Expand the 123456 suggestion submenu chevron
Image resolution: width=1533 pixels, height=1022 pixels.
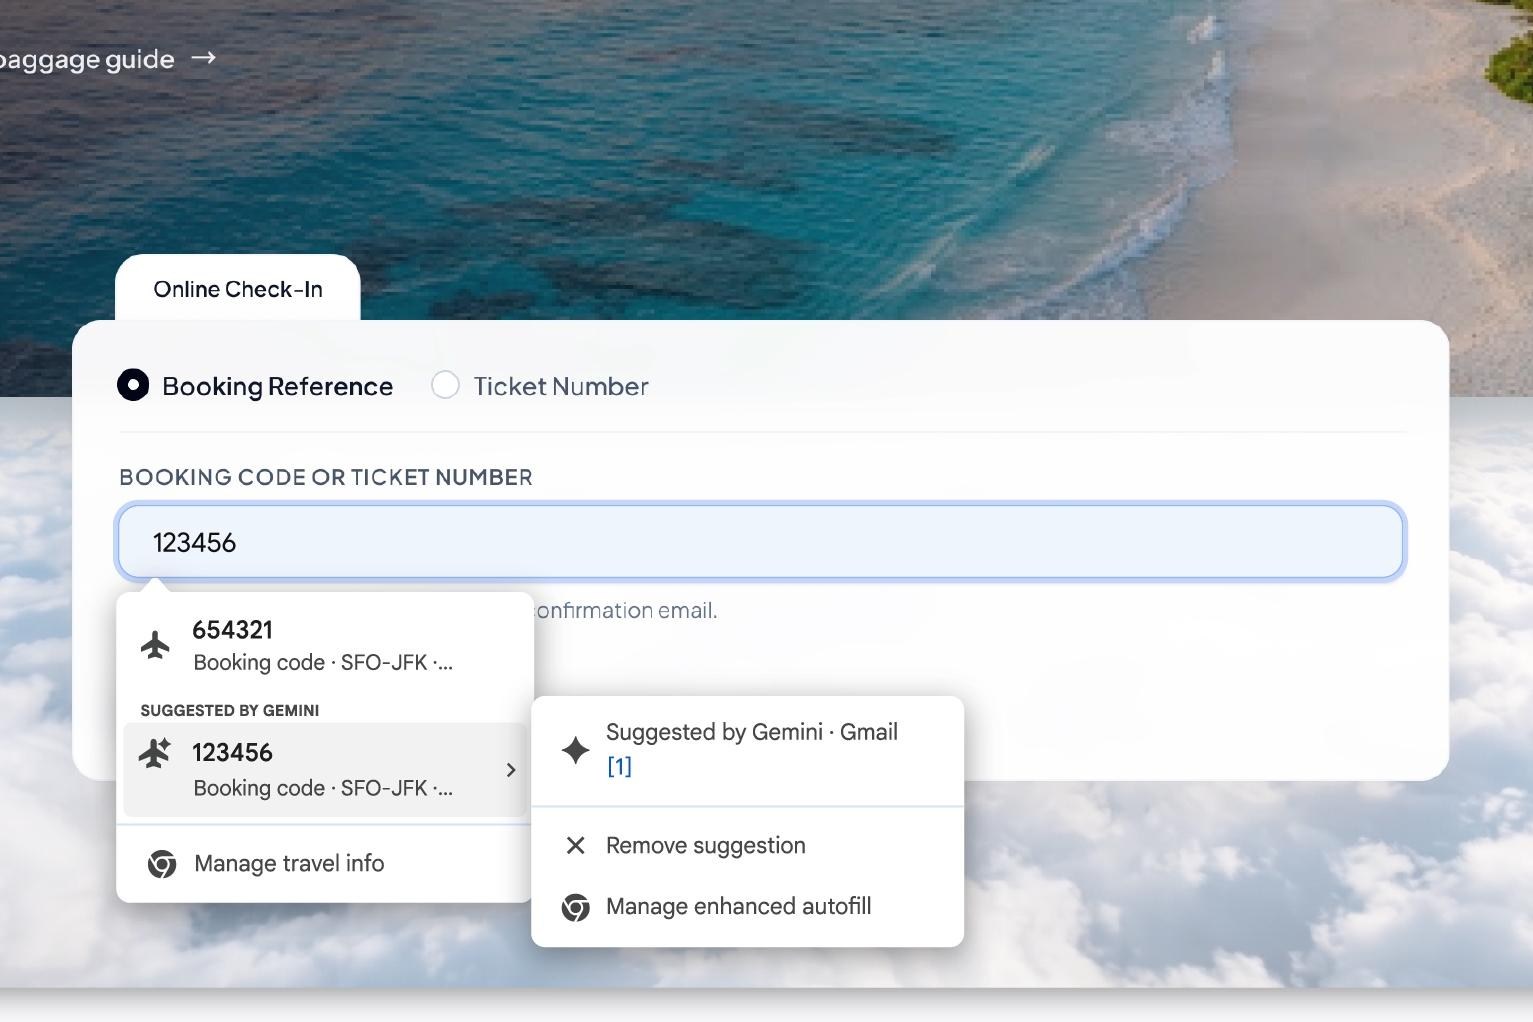[511, 770]
